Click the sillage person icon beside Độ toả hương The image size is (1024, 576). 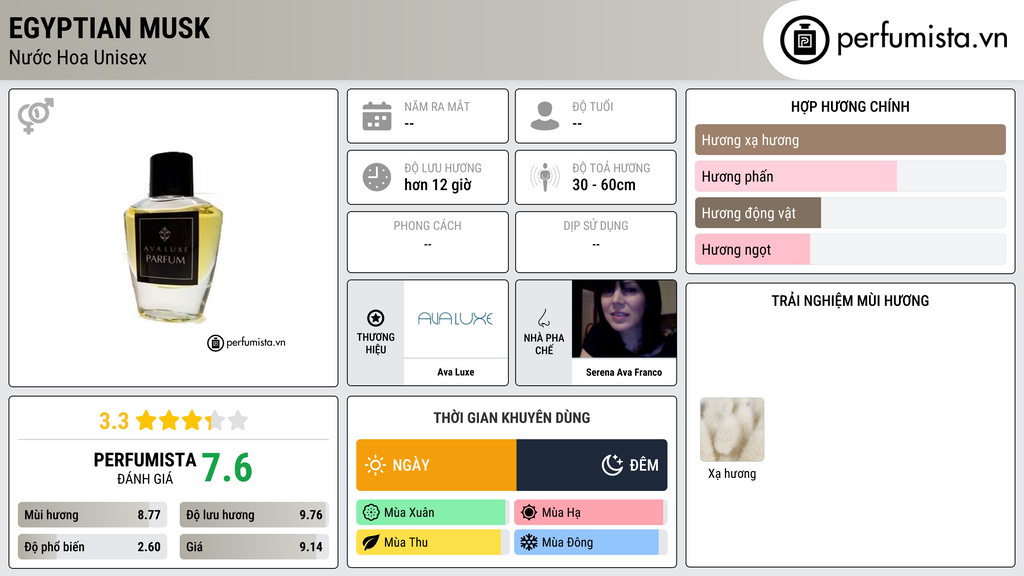[x=545, y=177]
